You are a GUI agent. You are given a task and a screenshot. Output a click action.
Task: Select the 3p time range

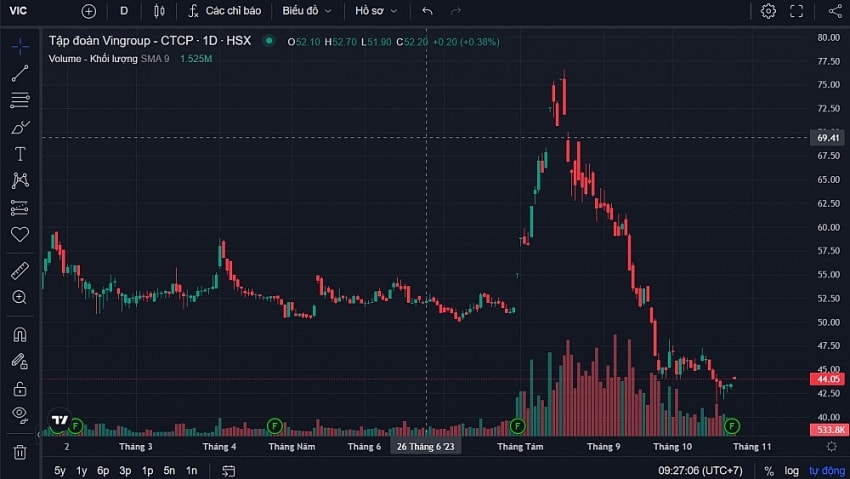coord(125,470)
